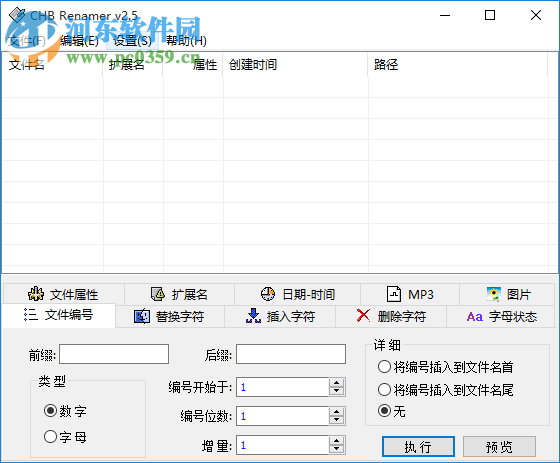
Task: Focus the 后缀 input field
Action: (291, 354)
